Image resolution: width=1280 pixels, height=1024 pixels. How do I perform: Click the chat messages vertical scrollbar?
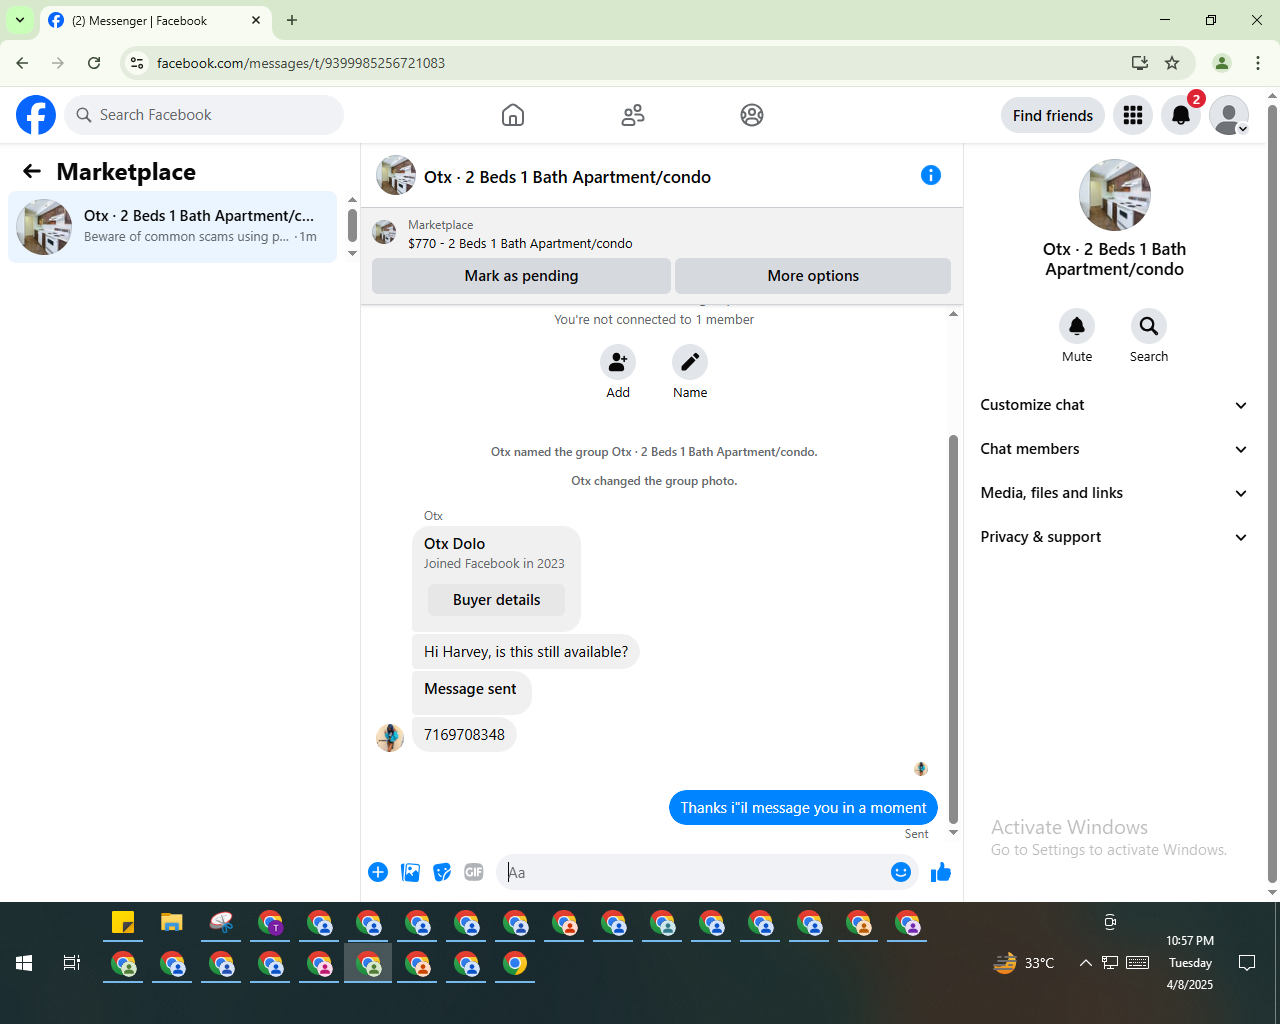953,630
